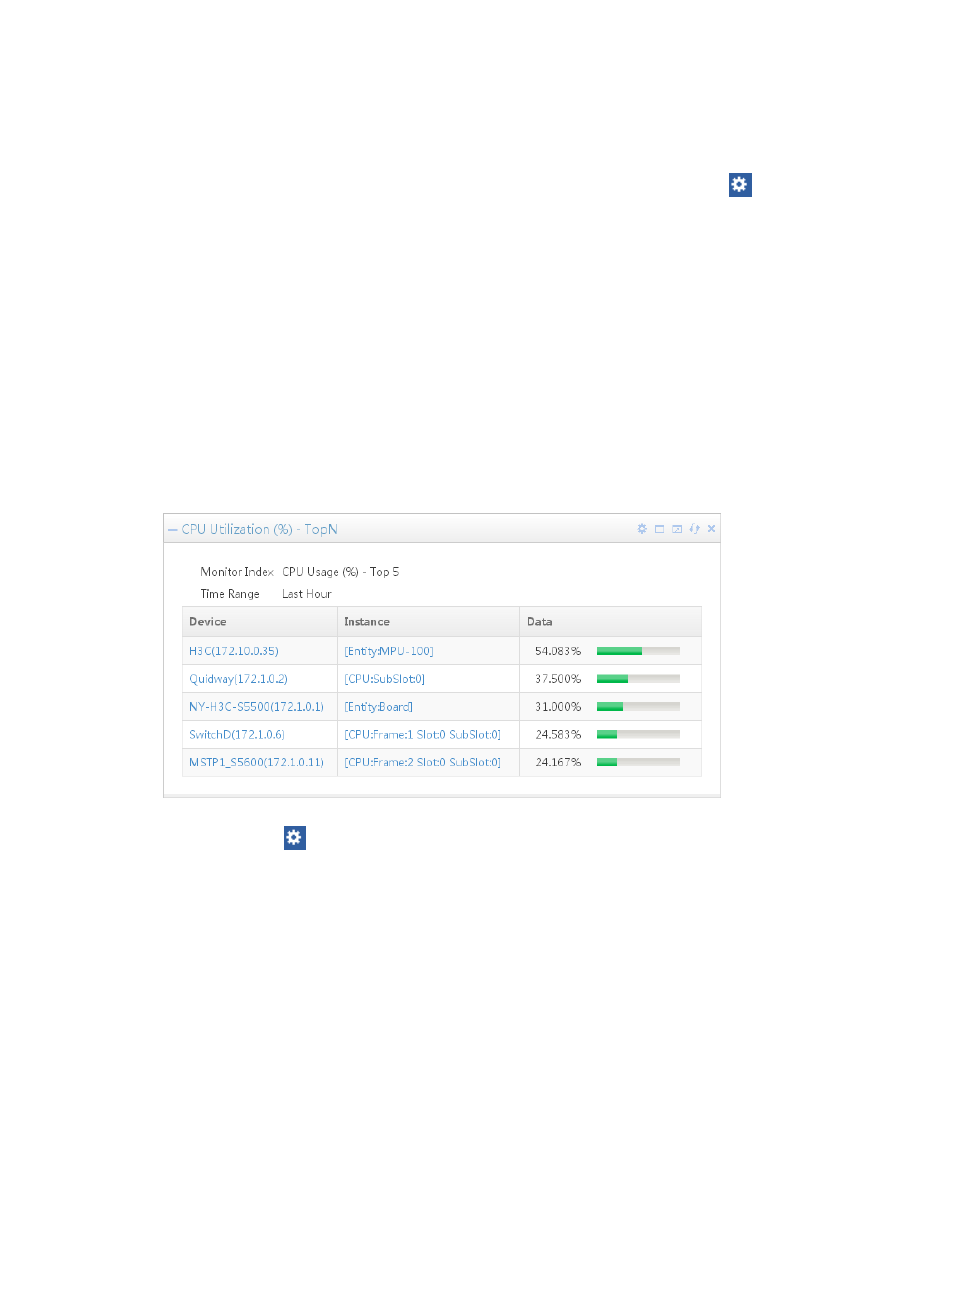Maximize the CPU Utilization TopN panel

pos(659,529)
